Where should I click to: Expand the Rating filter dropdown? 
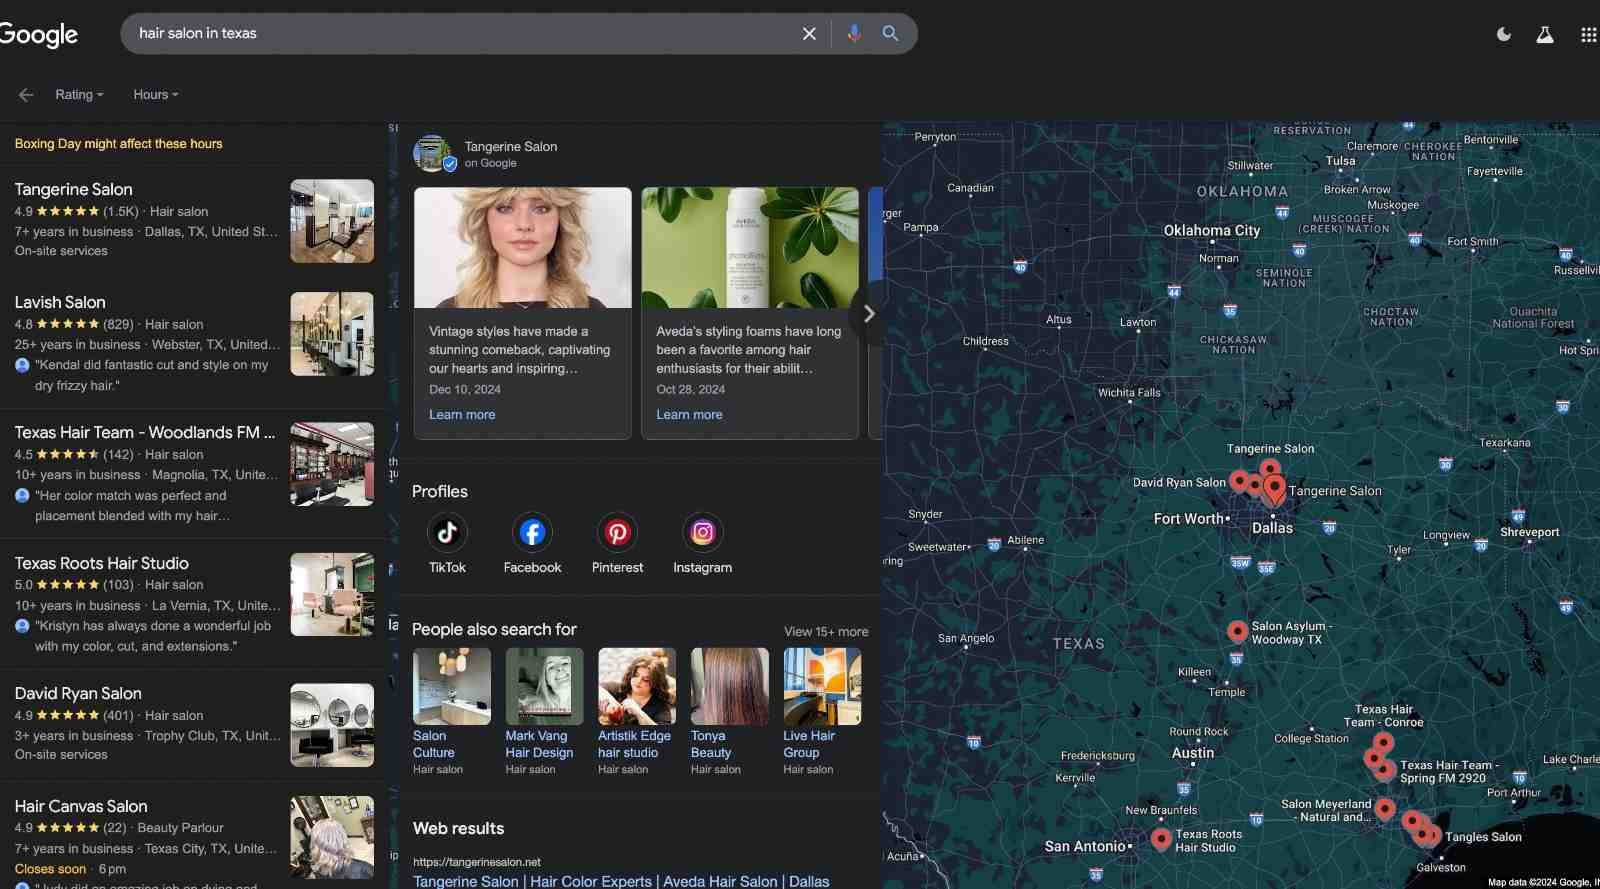79,95
